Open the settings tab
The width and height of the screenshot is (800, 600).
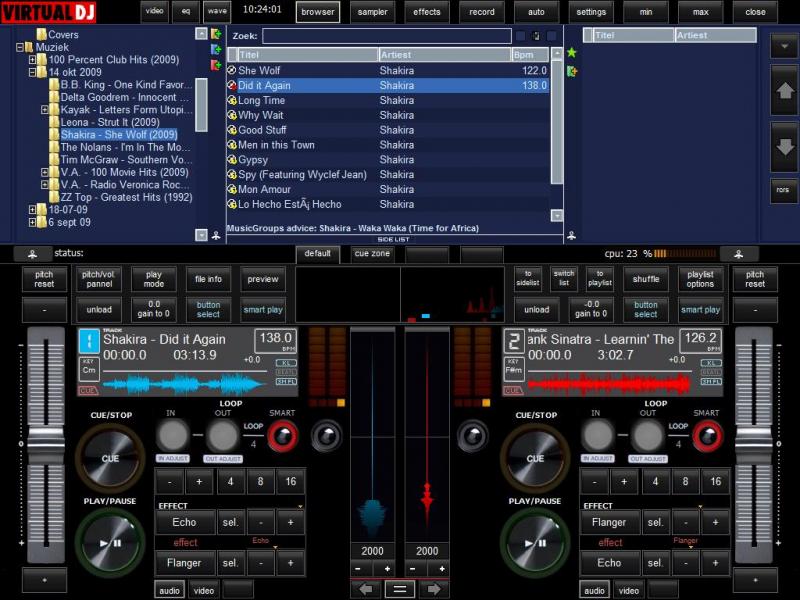point(591,12)
